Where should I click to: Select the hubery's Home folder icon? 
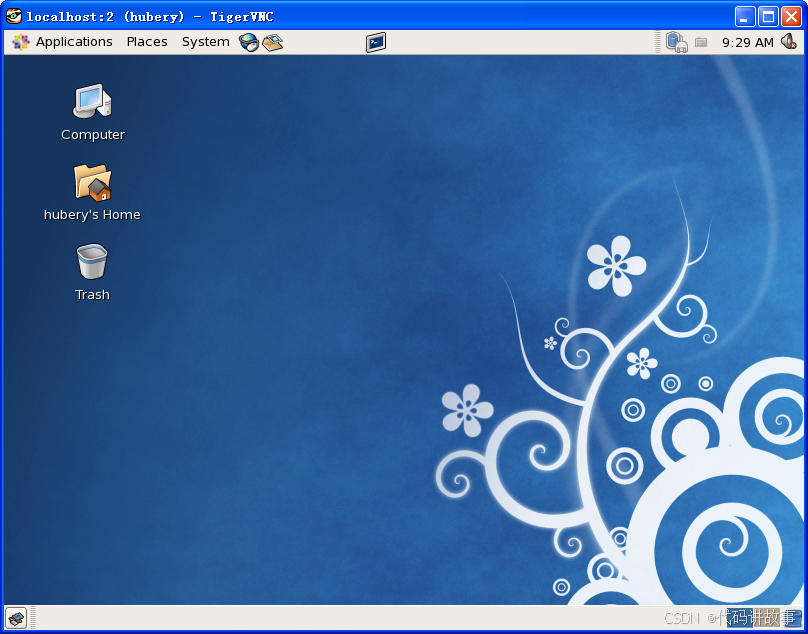[92, 182]
